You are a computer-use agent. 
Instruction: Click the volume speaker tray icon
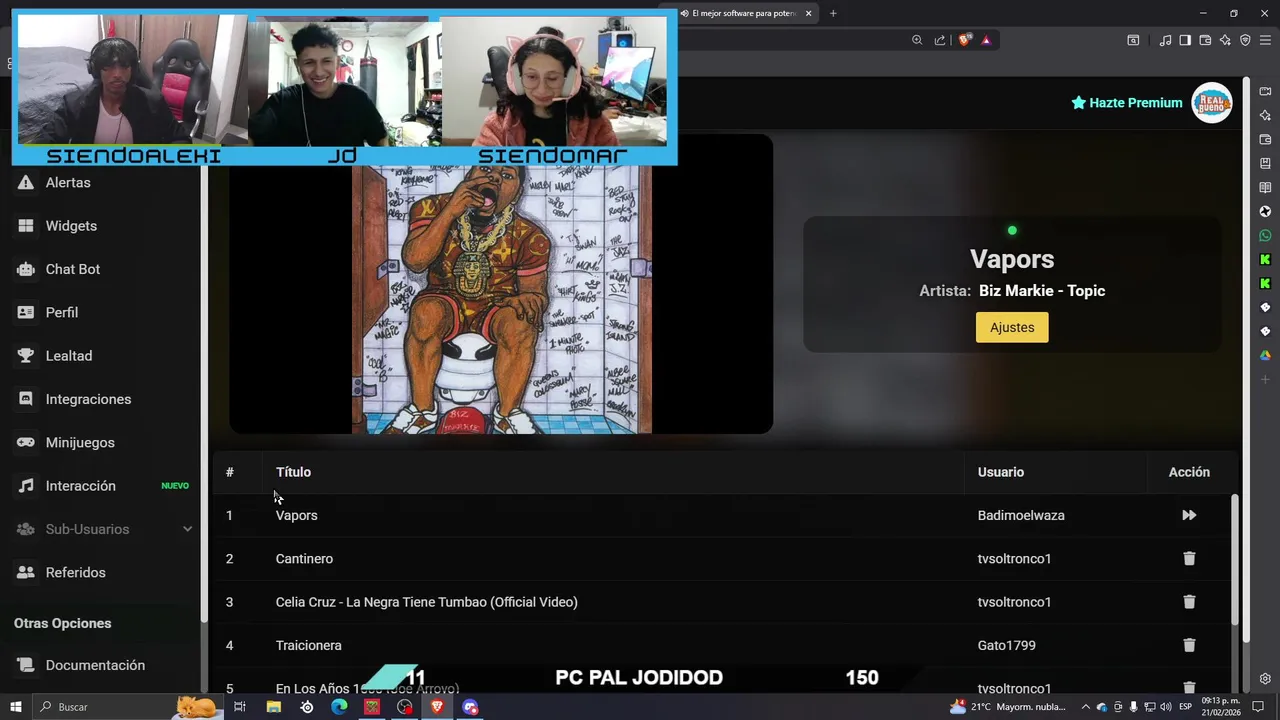[x=1166, y=707]
